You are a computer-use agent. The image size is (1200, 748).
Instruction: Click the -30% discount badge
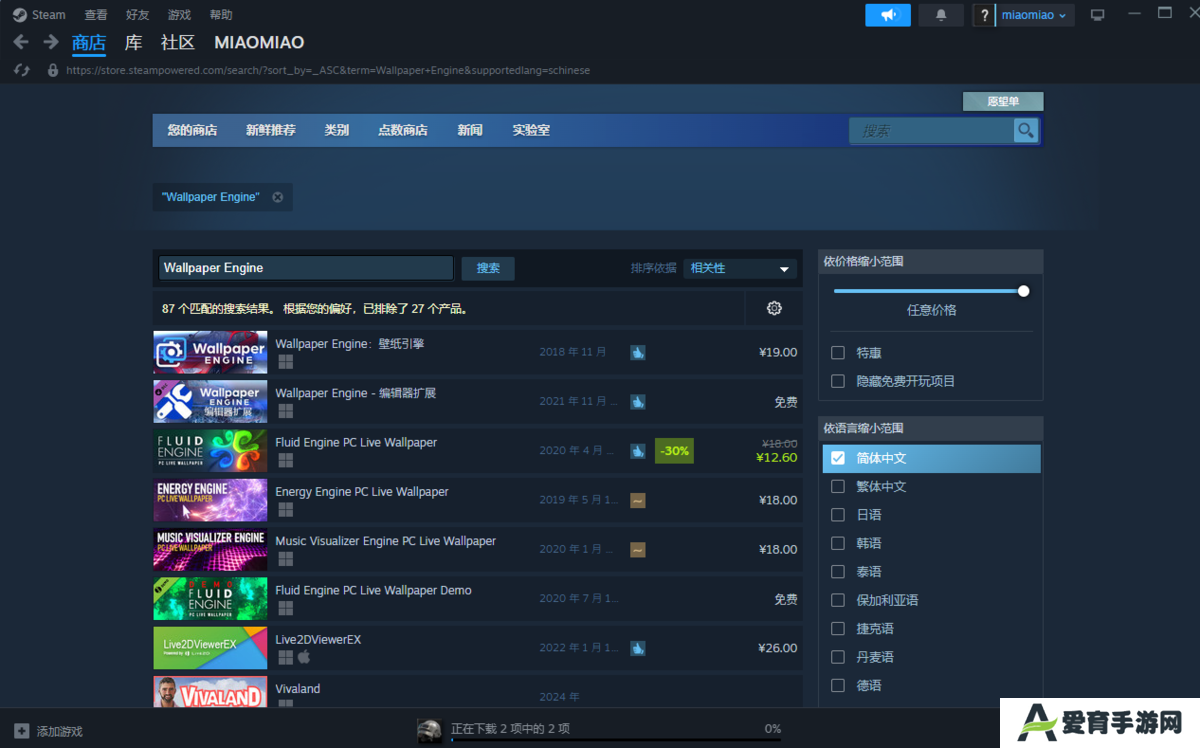click(x=675, y=451)
